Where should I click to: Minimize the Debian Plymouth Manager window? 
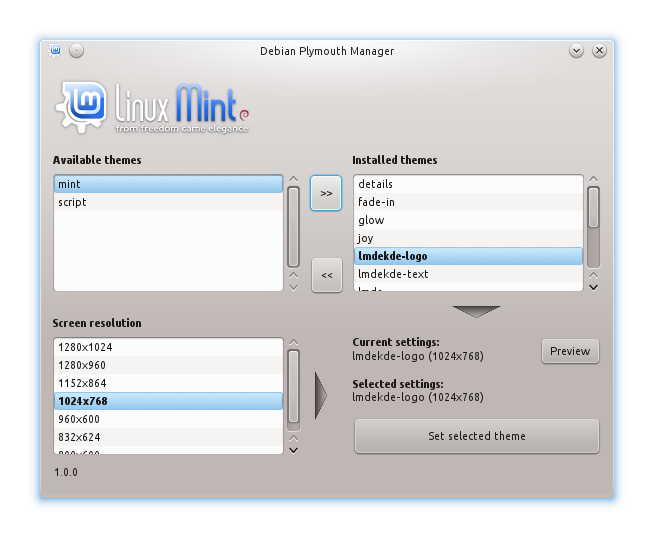point(576,51)
